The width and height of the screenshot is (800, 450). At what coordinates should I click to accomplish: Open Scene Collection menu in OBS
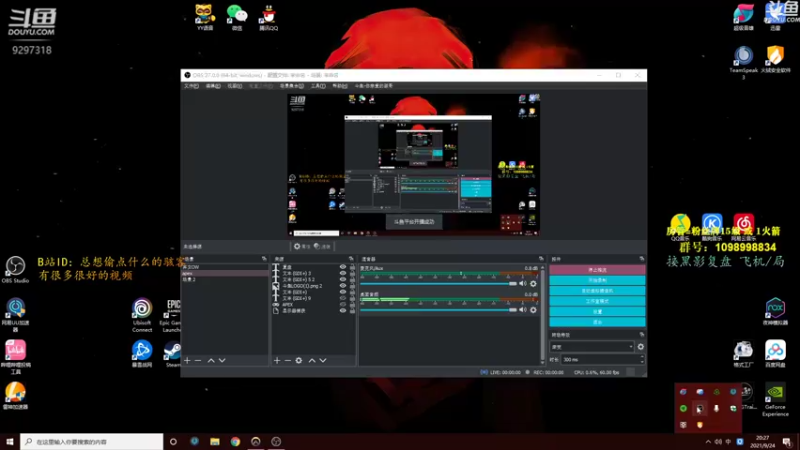[292, 86]
